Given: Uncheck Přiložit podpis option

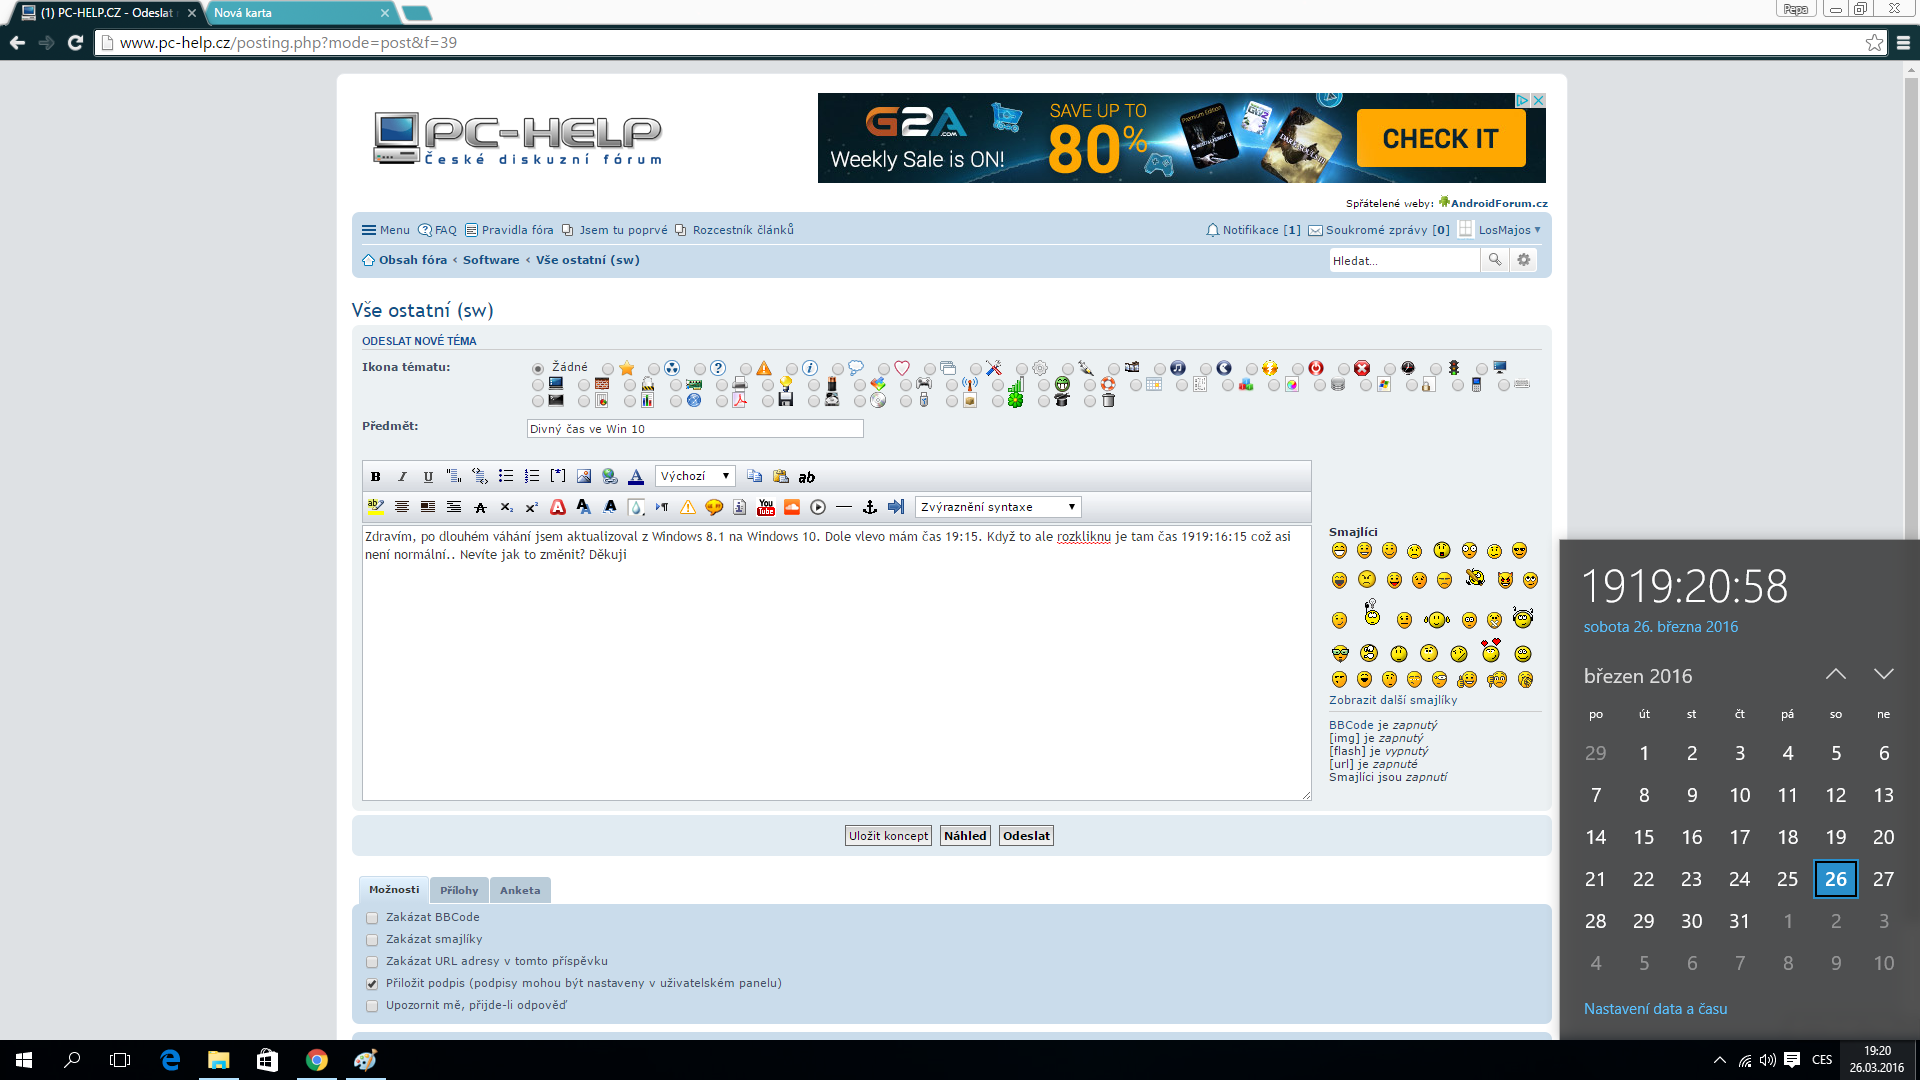Looking at the screenshot, I should click(x=372, y=984).
